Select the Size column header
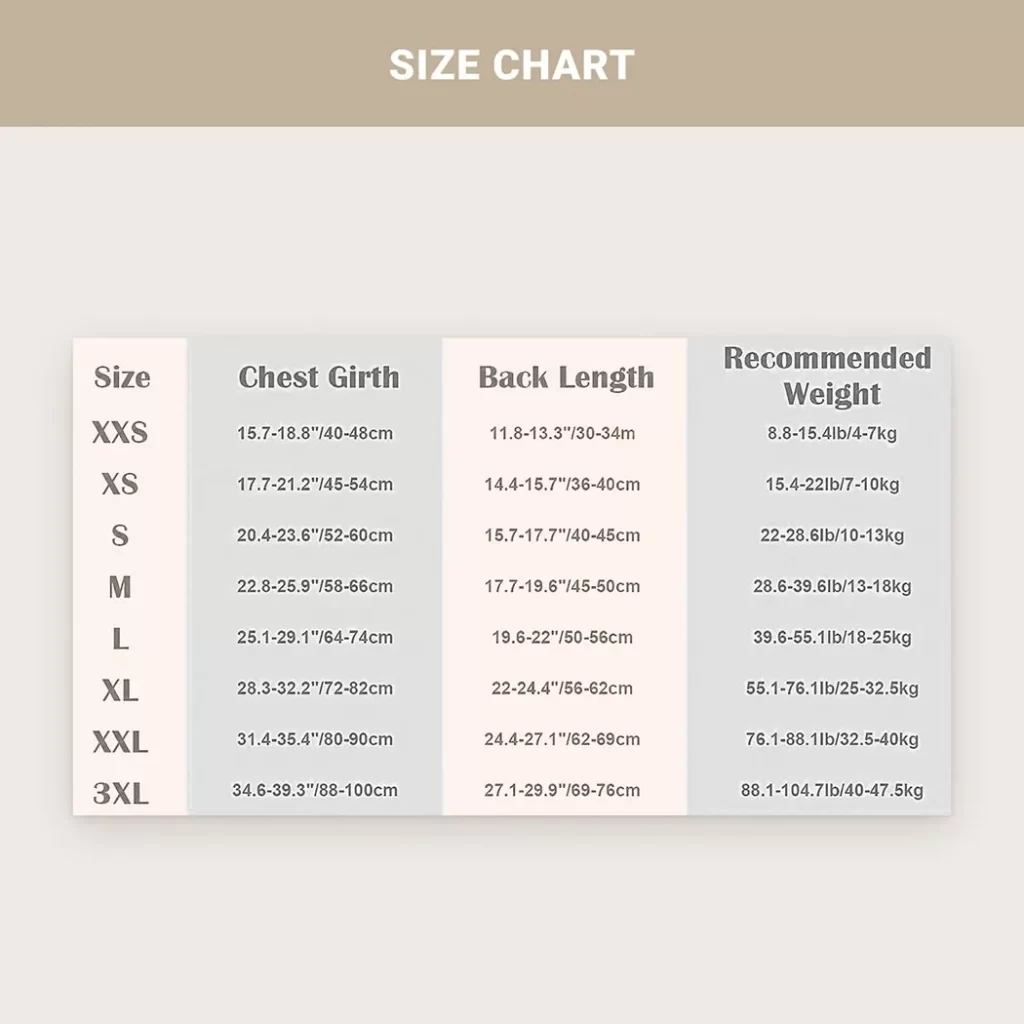Image resolution: width=1024 pixels, height=1024 pixels. (x=122, y=377)
